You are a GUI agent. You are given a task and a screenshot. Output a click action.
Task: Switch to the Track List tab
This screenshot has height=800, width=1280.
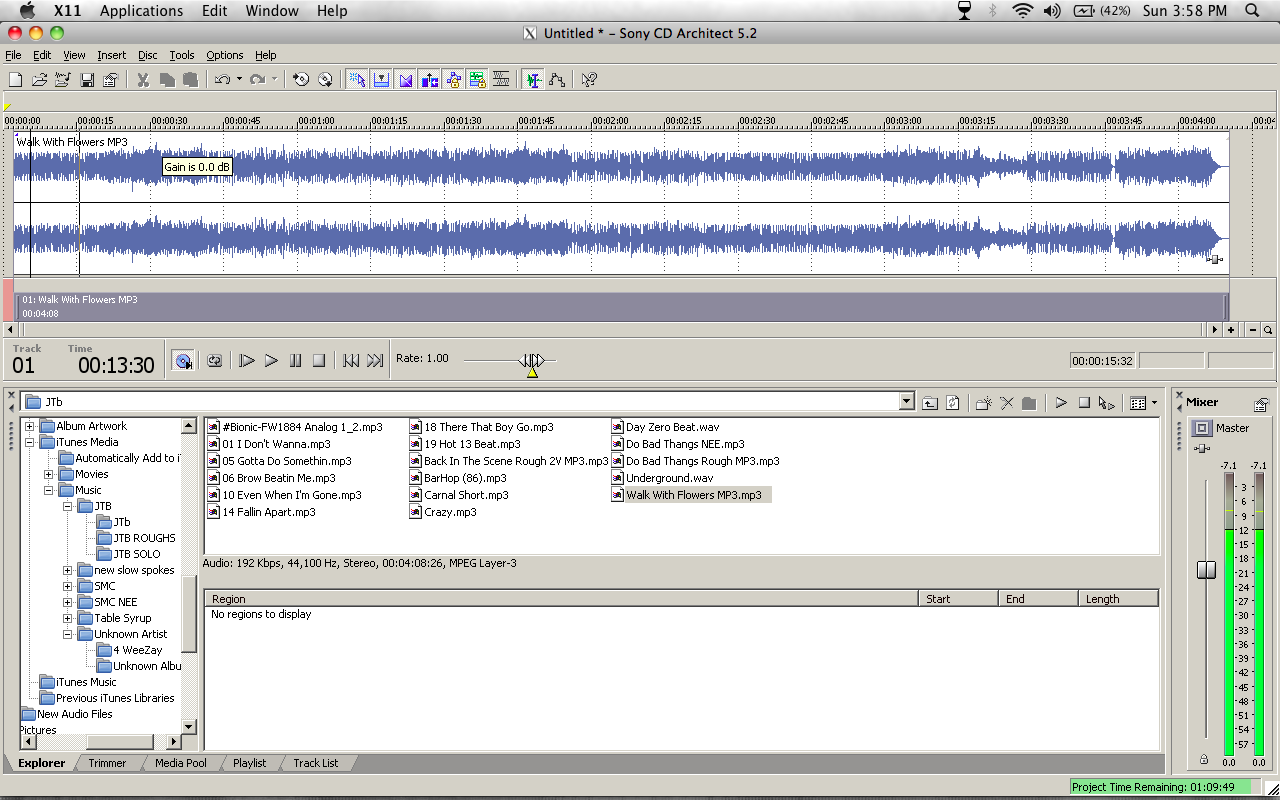coord(315,763)
